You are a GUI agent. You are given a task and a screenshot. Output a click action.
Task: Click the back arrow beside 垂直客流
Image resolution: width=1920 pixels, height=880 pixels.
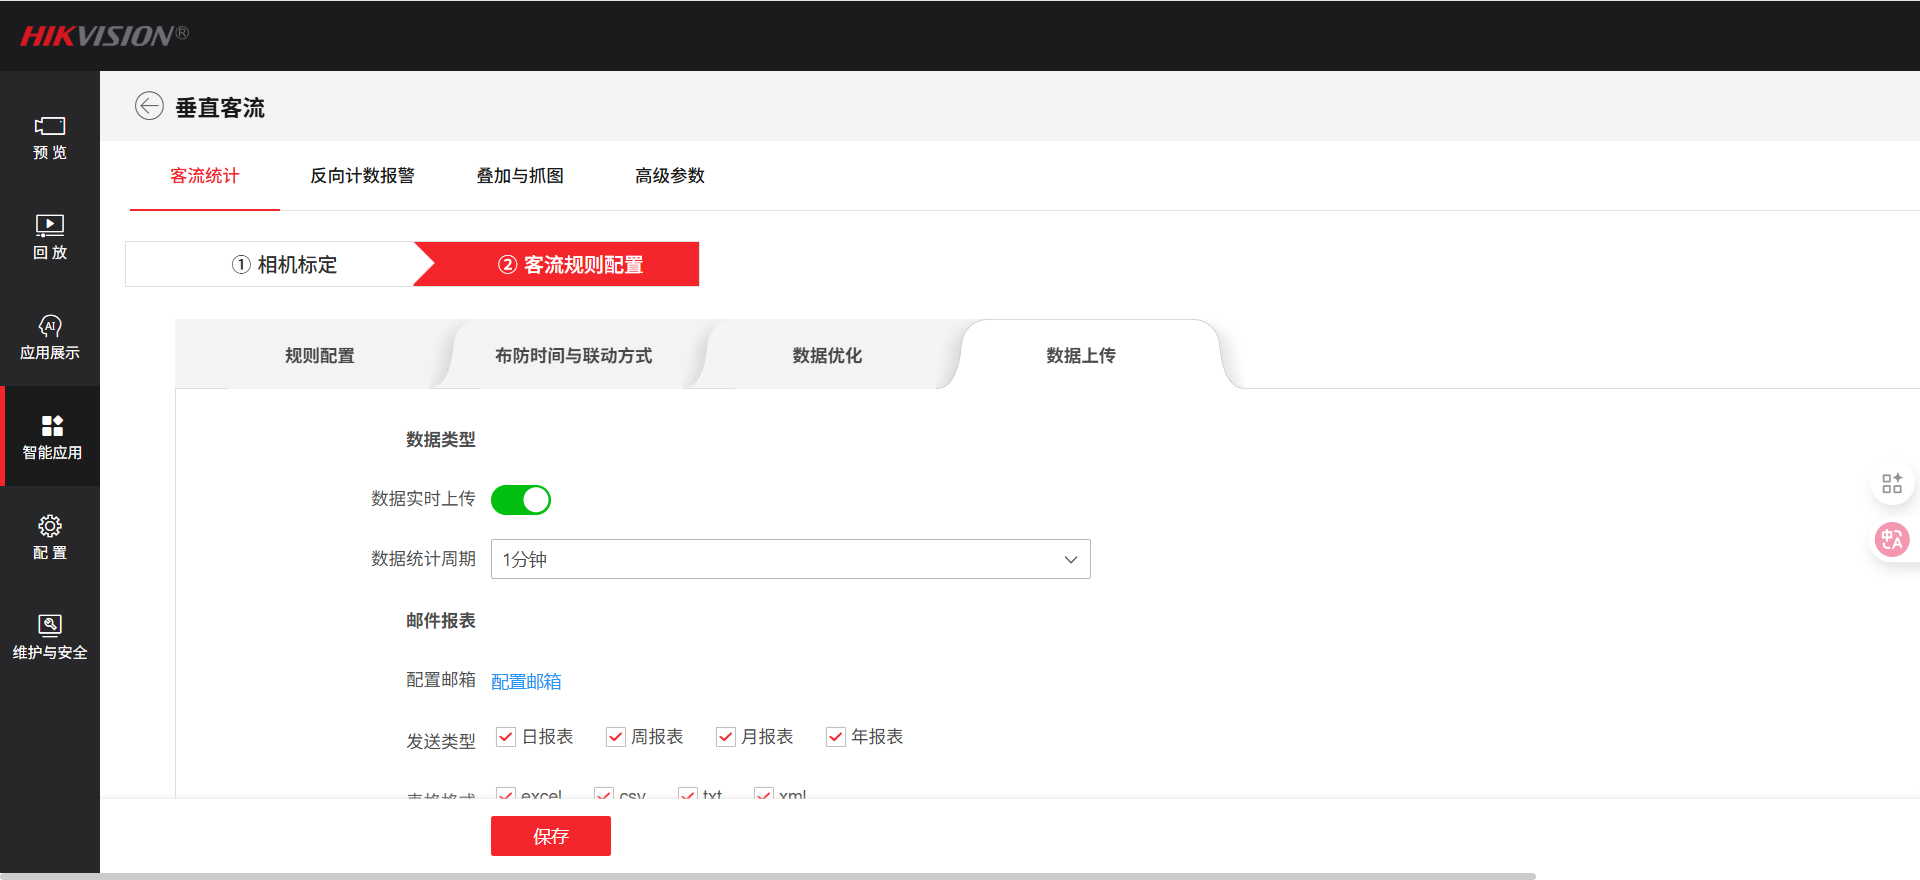[x=149, y=106]
